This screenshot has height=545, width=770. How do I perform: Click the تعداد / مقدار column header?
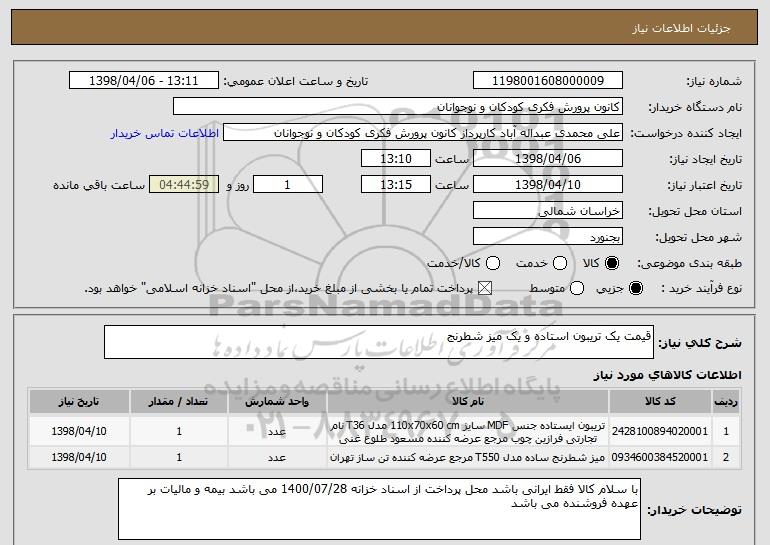pyautogui.click(x=179, y=402)
